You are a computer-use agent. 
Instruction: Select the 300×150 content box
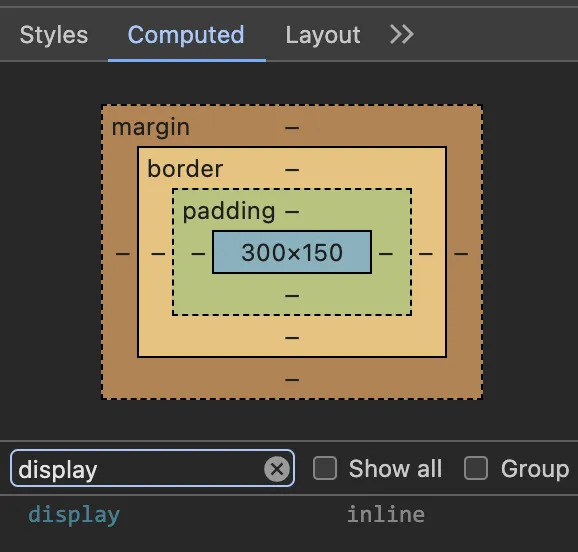292,252
